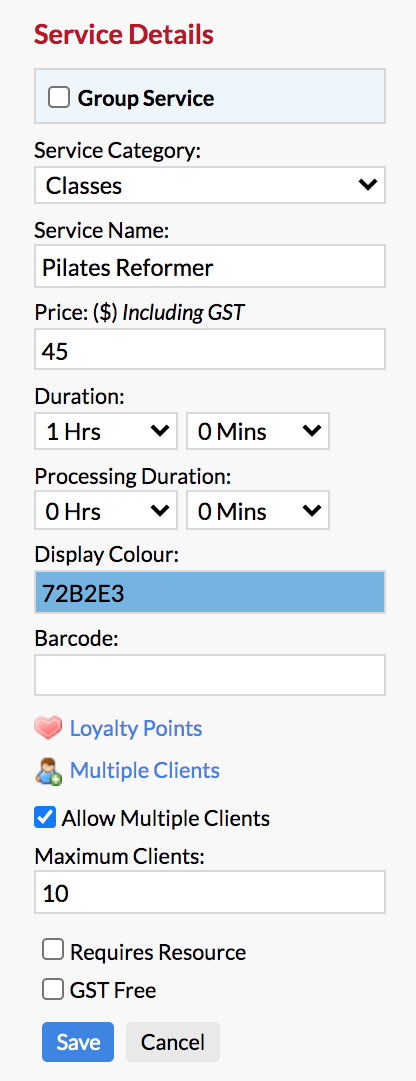The image size is (416, 1081).
Task: Open the Duration hours dropdown
Action: [x=106, y=431]
